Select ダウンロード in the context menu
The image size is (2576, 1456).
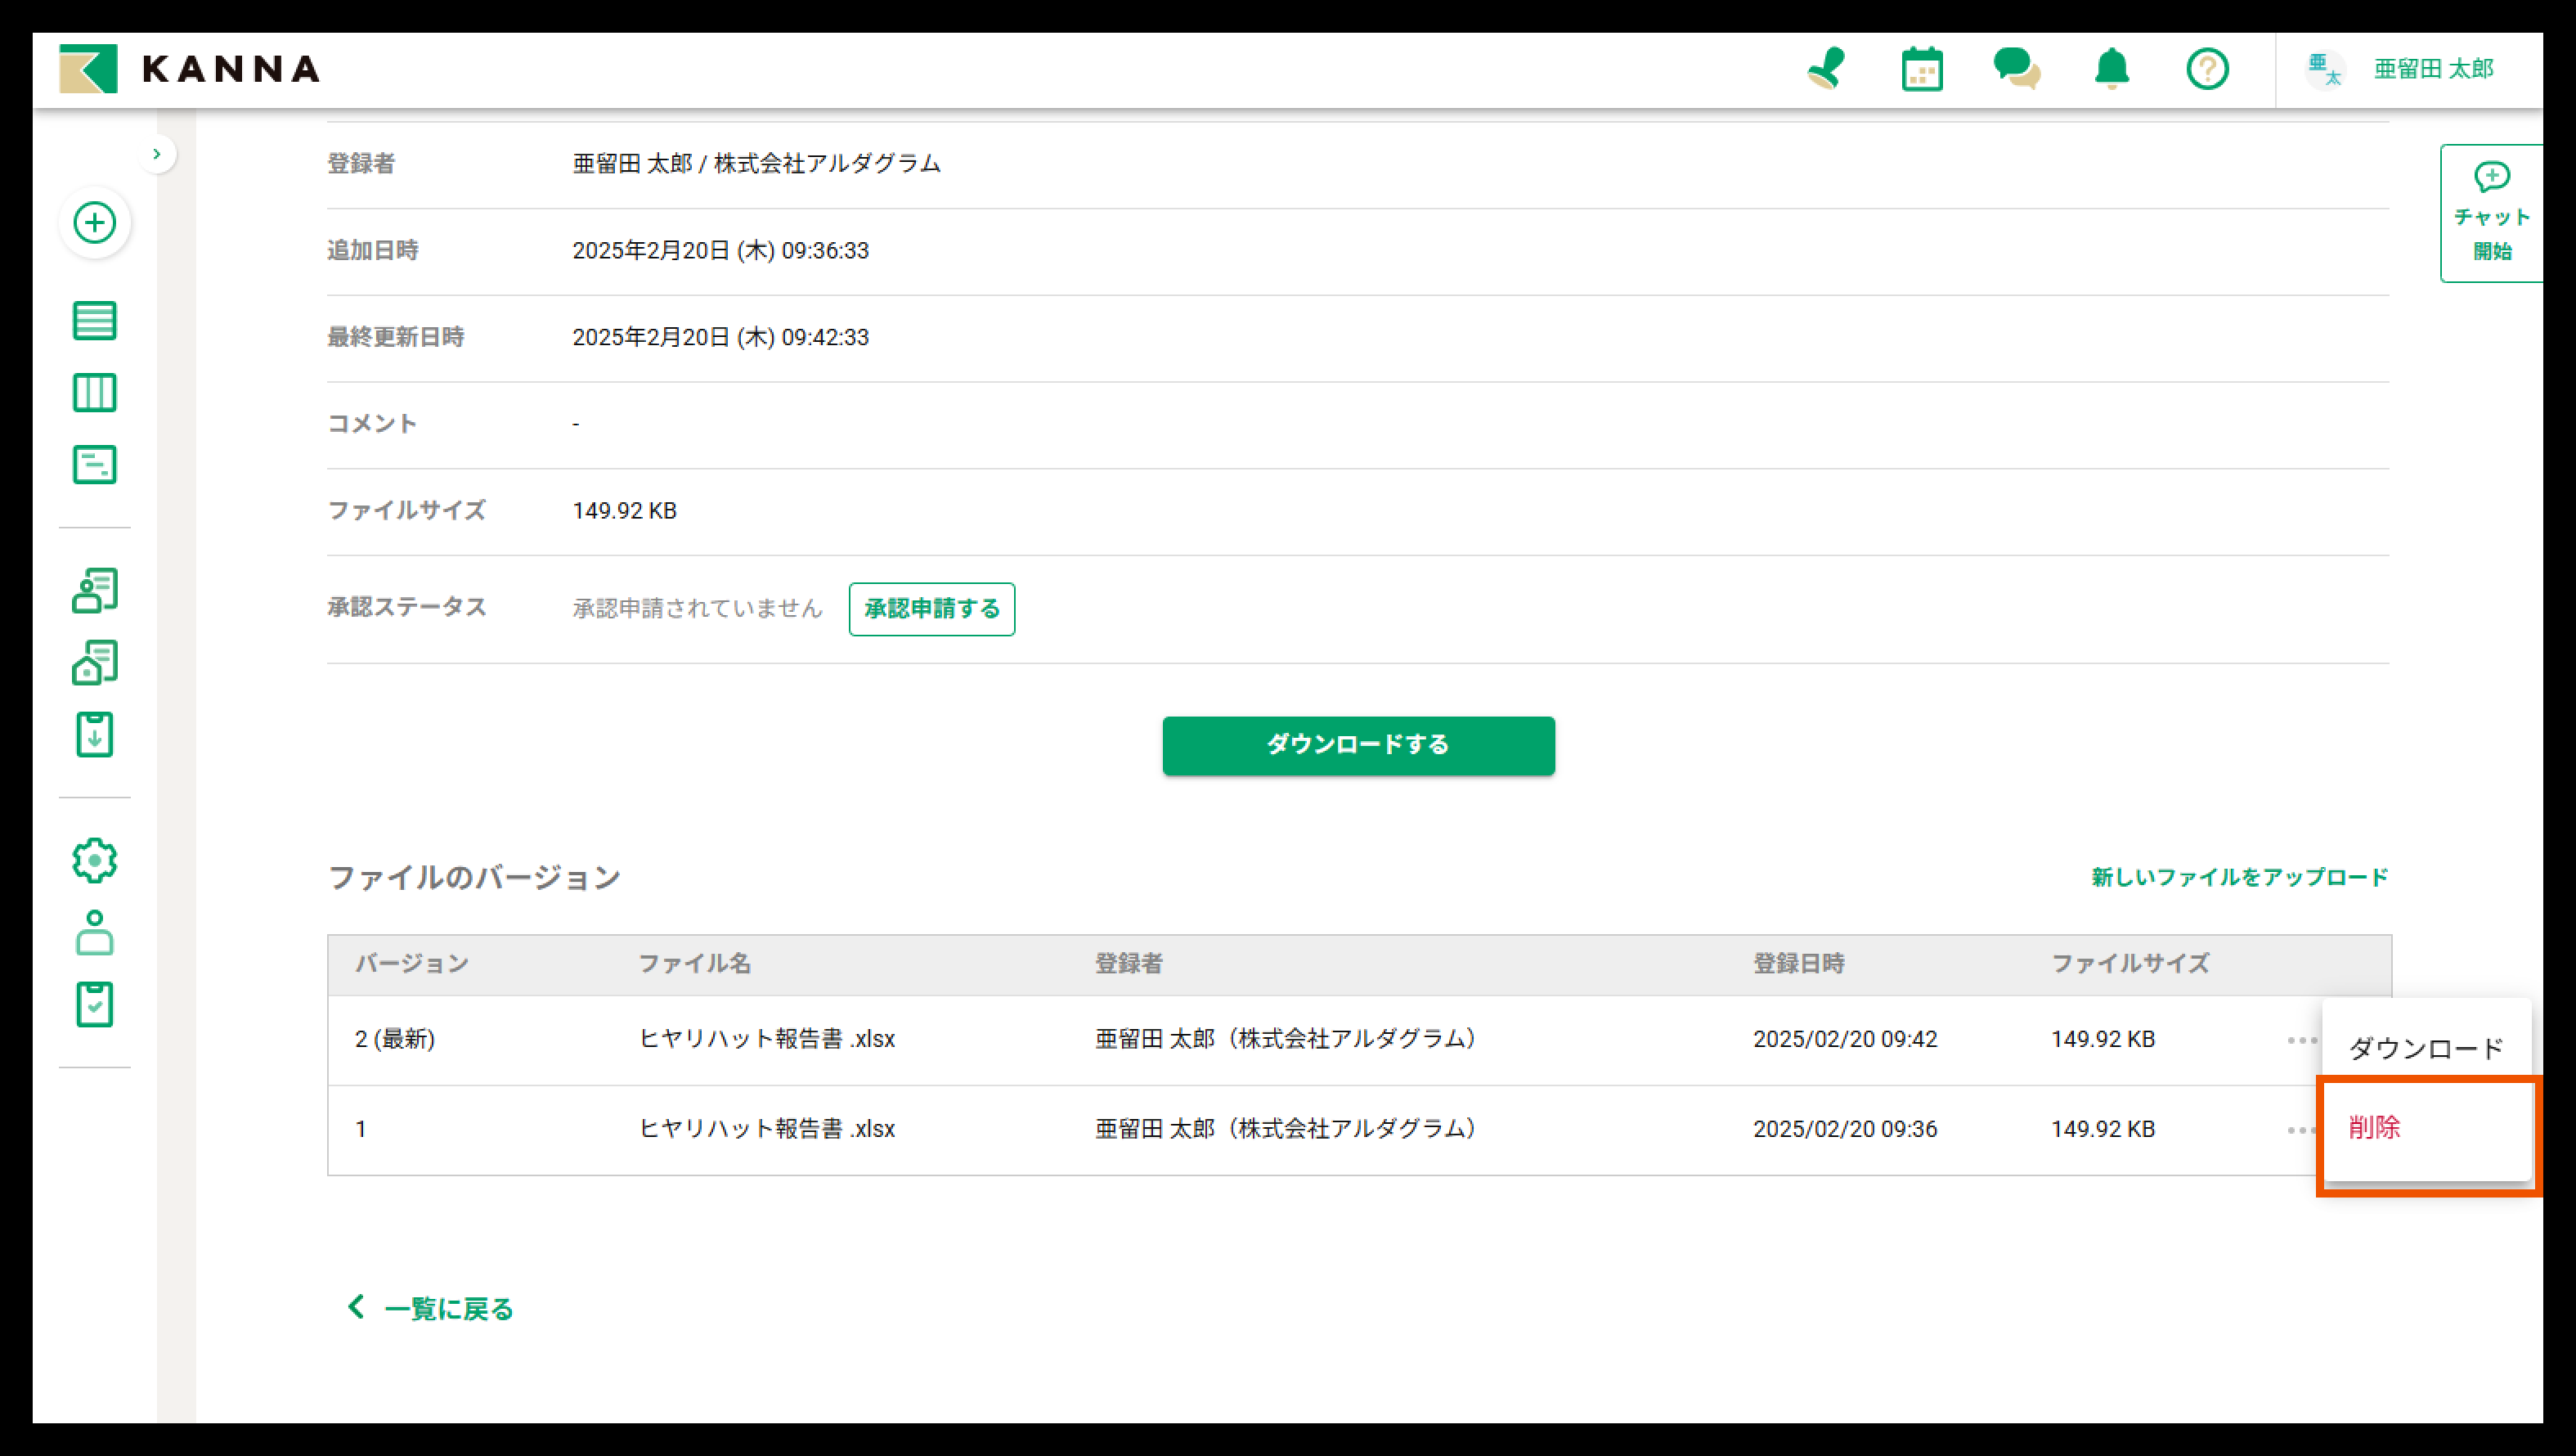click(2426, 1048)
